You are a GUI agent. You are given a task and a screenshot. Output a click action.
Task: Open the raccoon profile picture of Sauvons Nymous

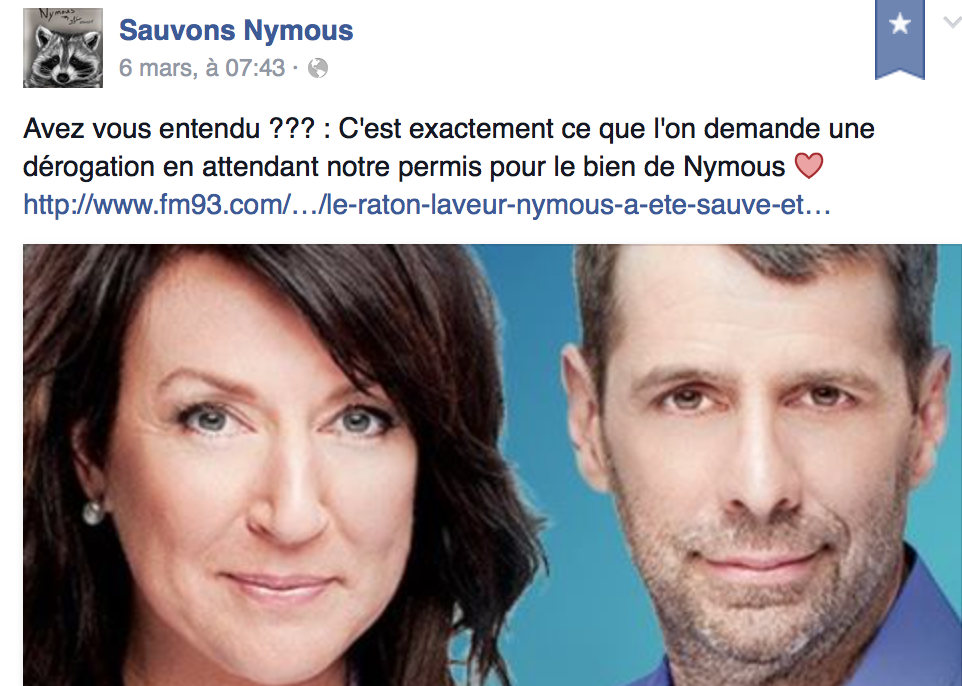63,48
